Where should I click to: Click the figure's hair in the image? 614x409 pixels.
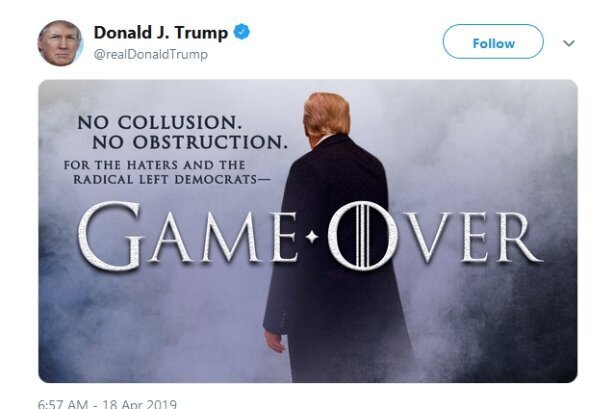pyautogui.click(x=326, y=115)
